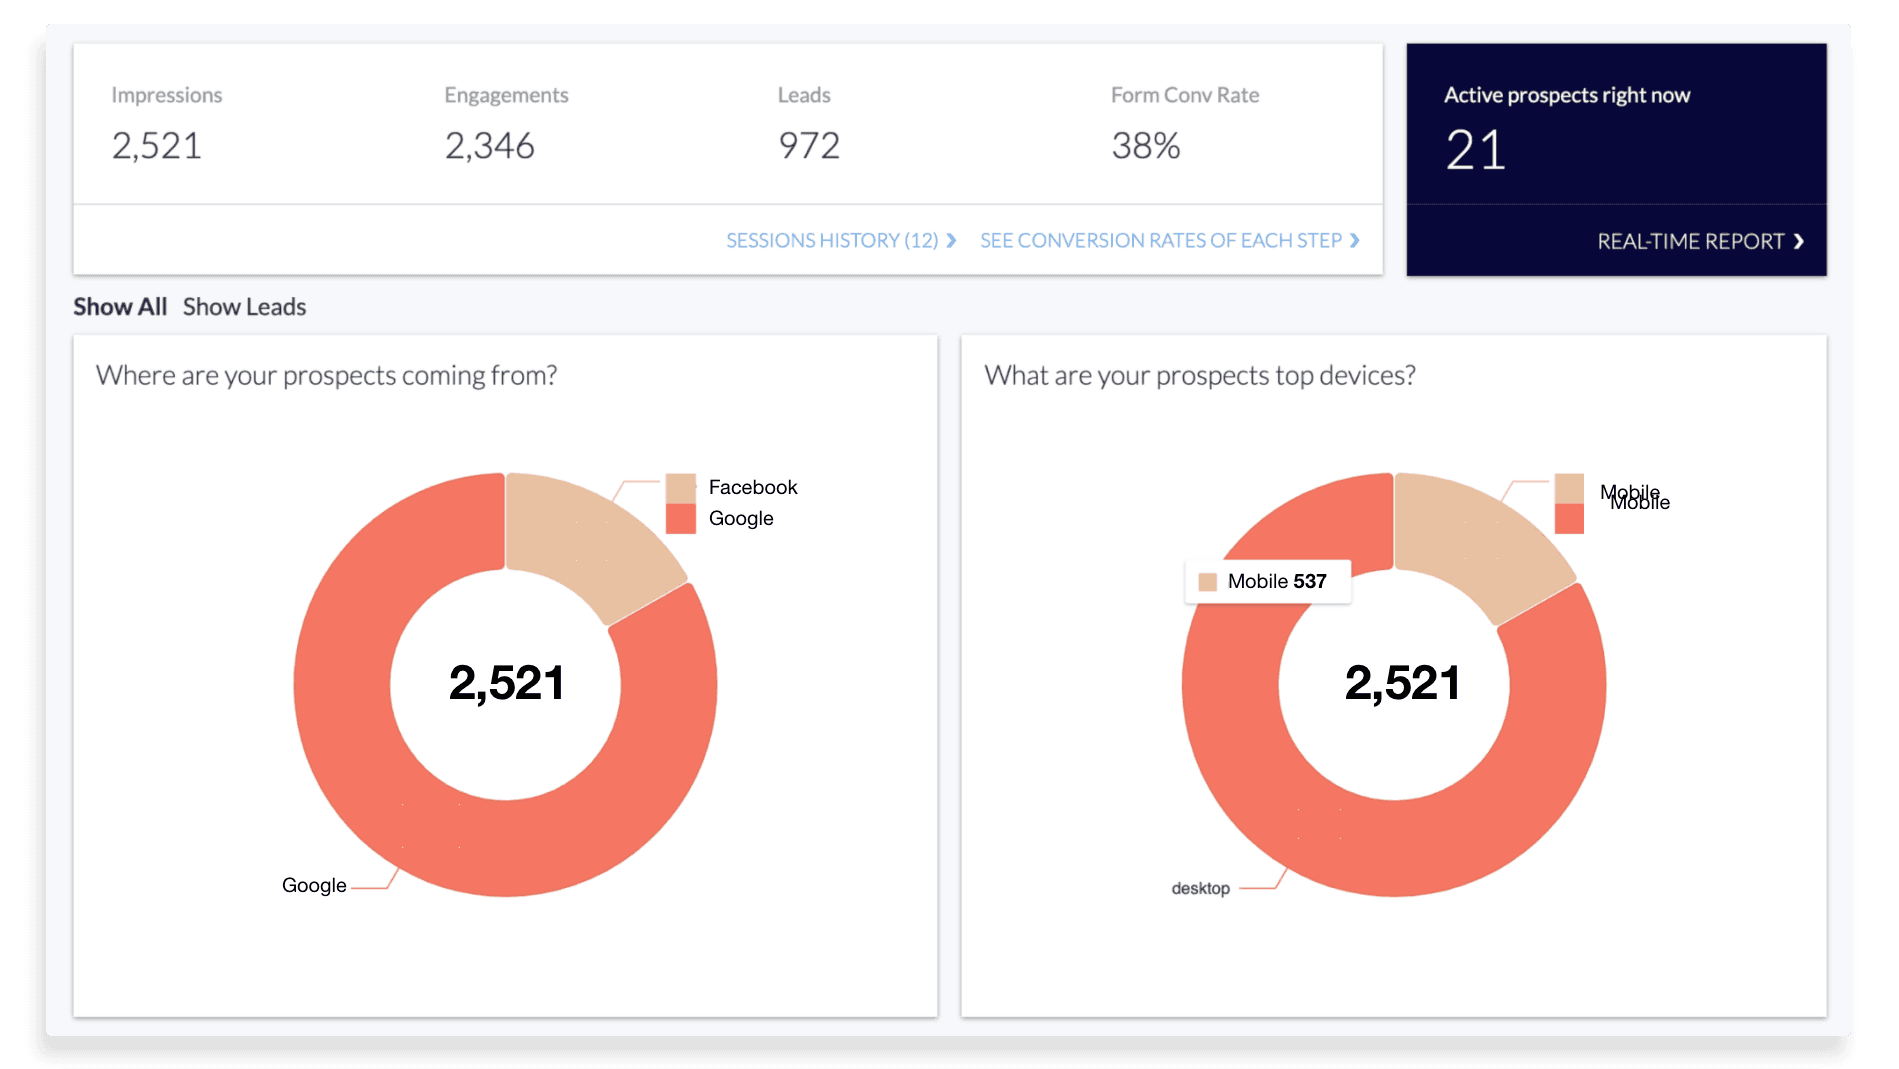Toggle the Google series in the legend

click(x=740, y=518)
